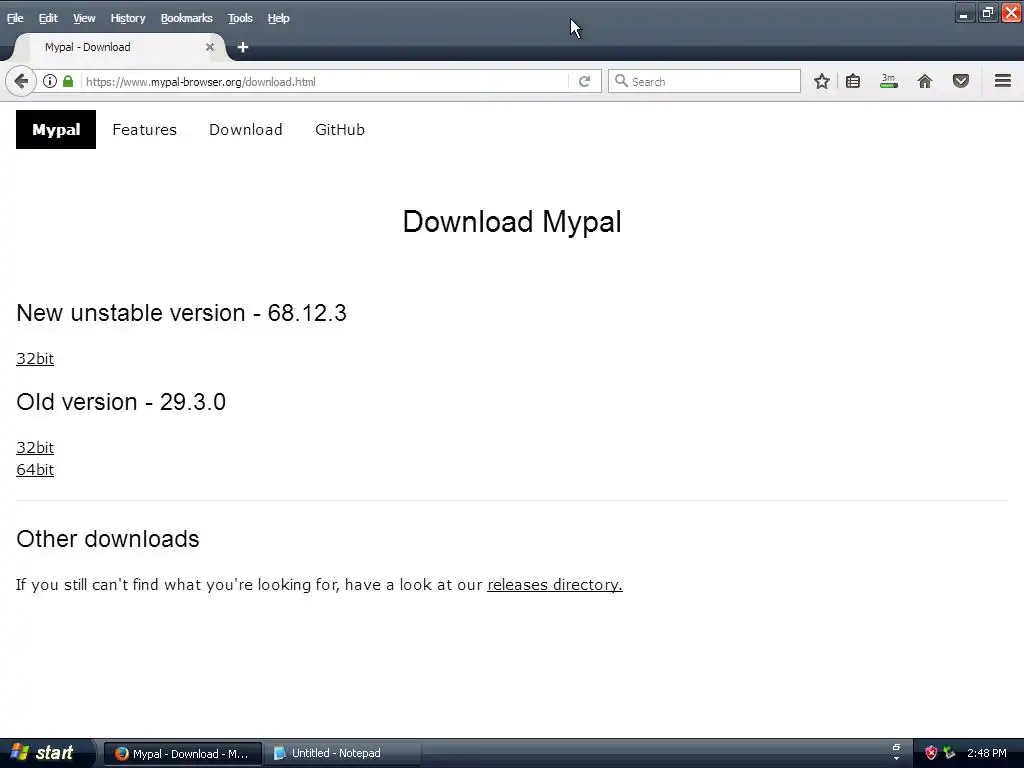This screenshot has width=1024, height=768.
Task: Click the Download Mypal heading
Action: pos(512,222)
